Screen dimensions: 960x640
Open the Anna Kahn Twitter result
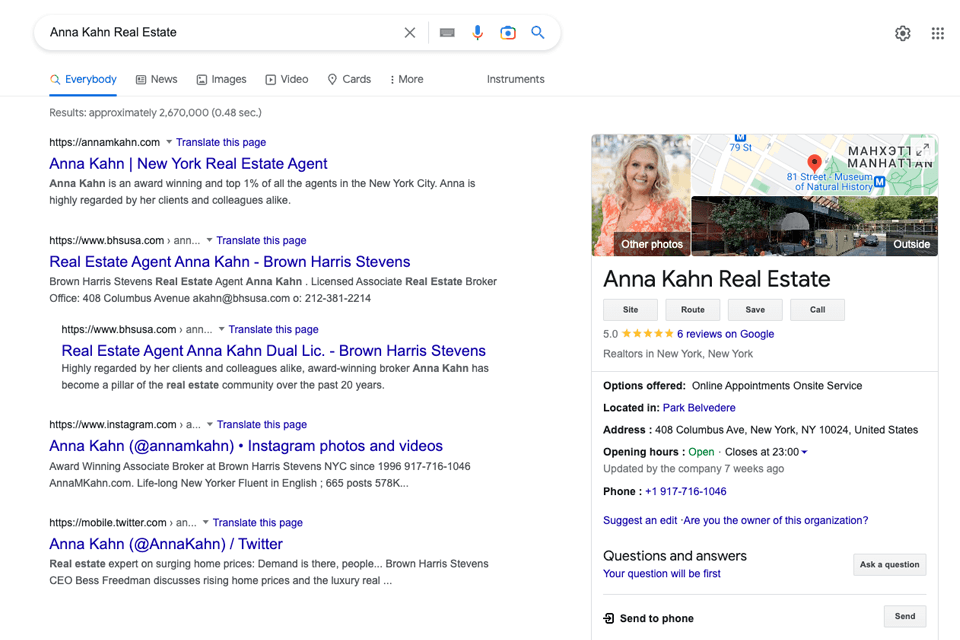point(166,544)
